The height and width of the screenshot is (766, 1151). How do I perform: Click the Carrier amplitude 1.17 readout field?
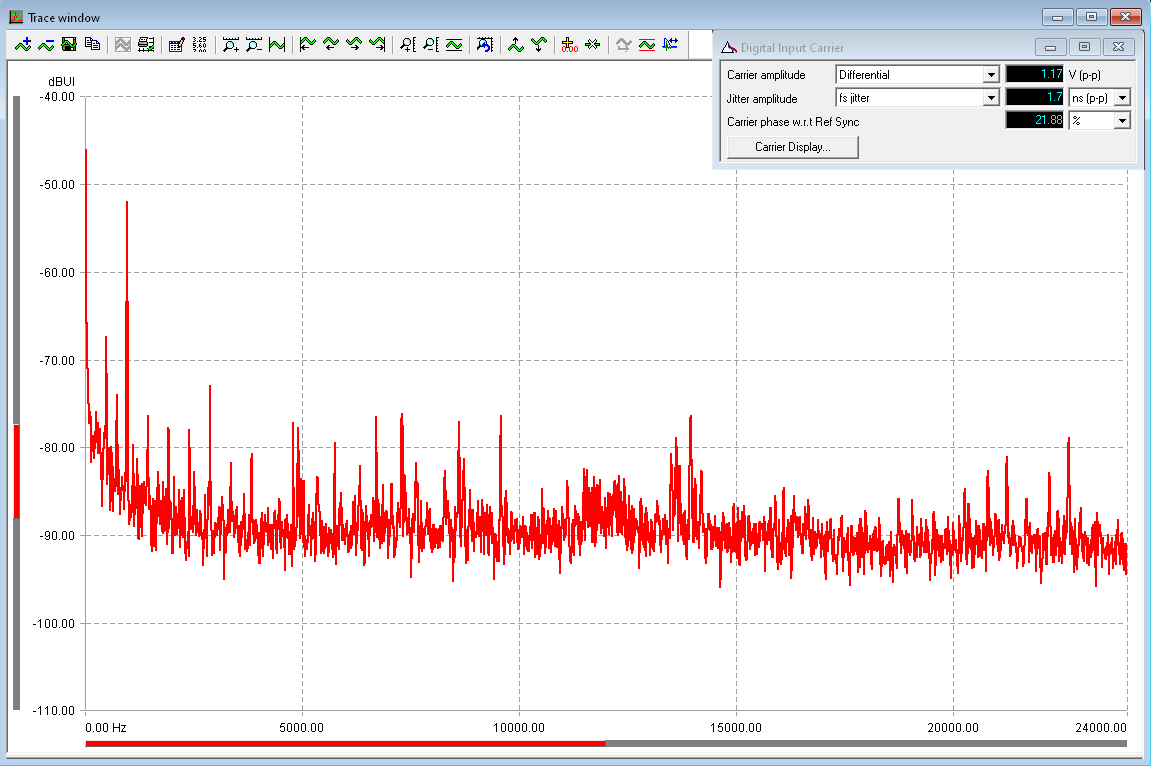[x=1034, y=75]
